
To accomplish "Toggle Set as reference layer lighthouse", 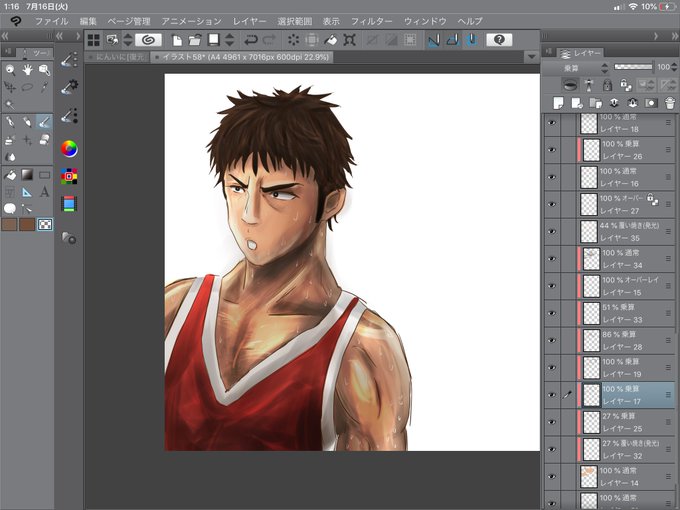I will click(x=588, y=85).
